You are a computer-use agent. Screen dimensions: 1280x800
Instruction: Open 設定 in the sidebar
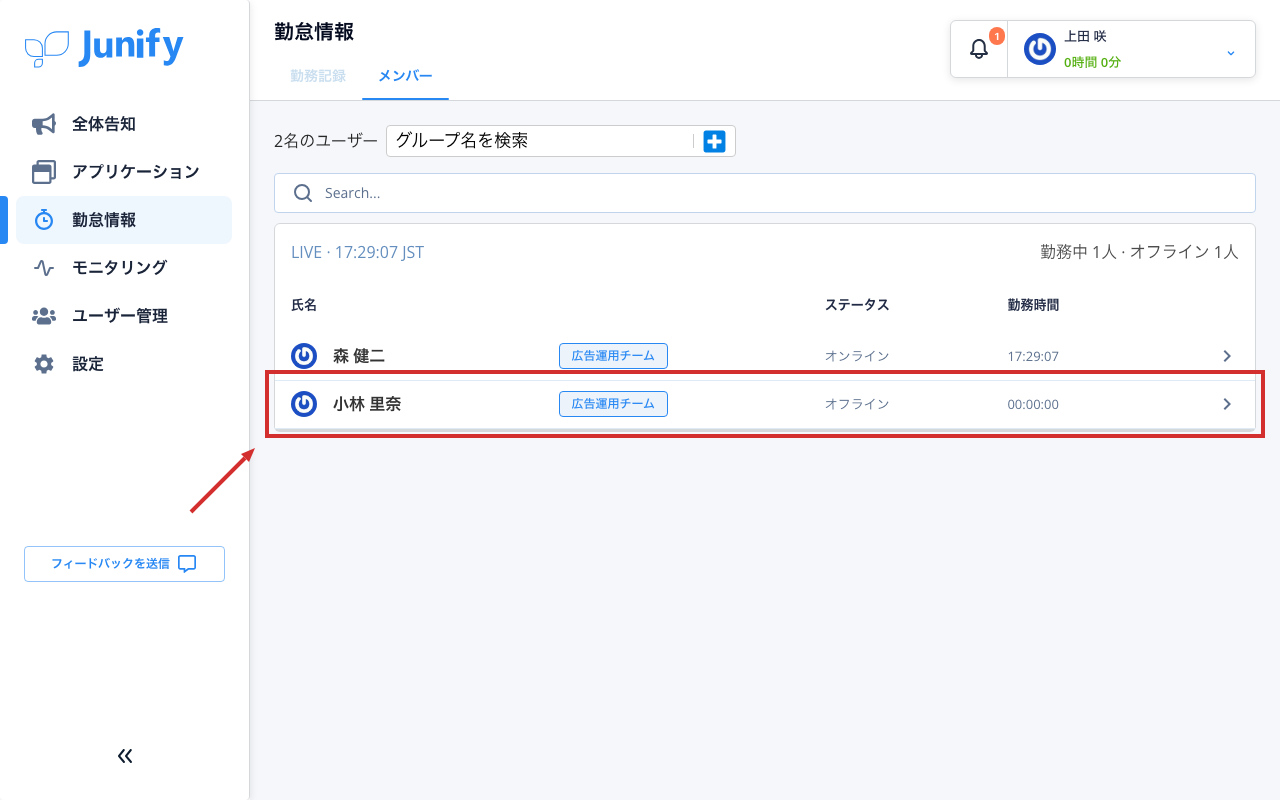(124, 364)
